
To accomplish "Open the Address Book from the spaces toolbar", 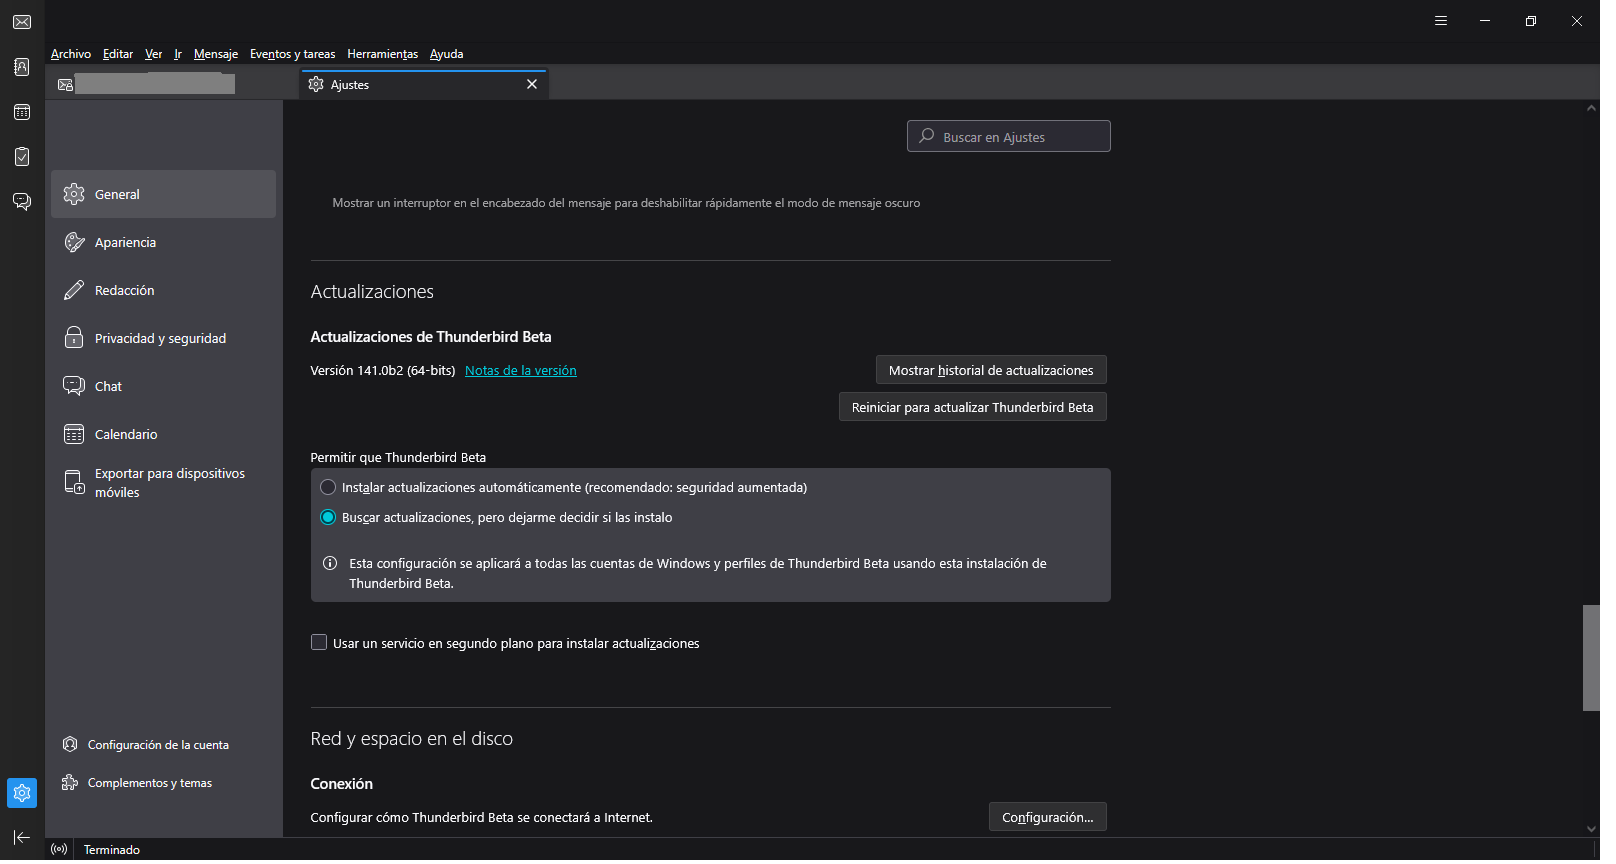I will pyautogui.click(x=22, y=67).
